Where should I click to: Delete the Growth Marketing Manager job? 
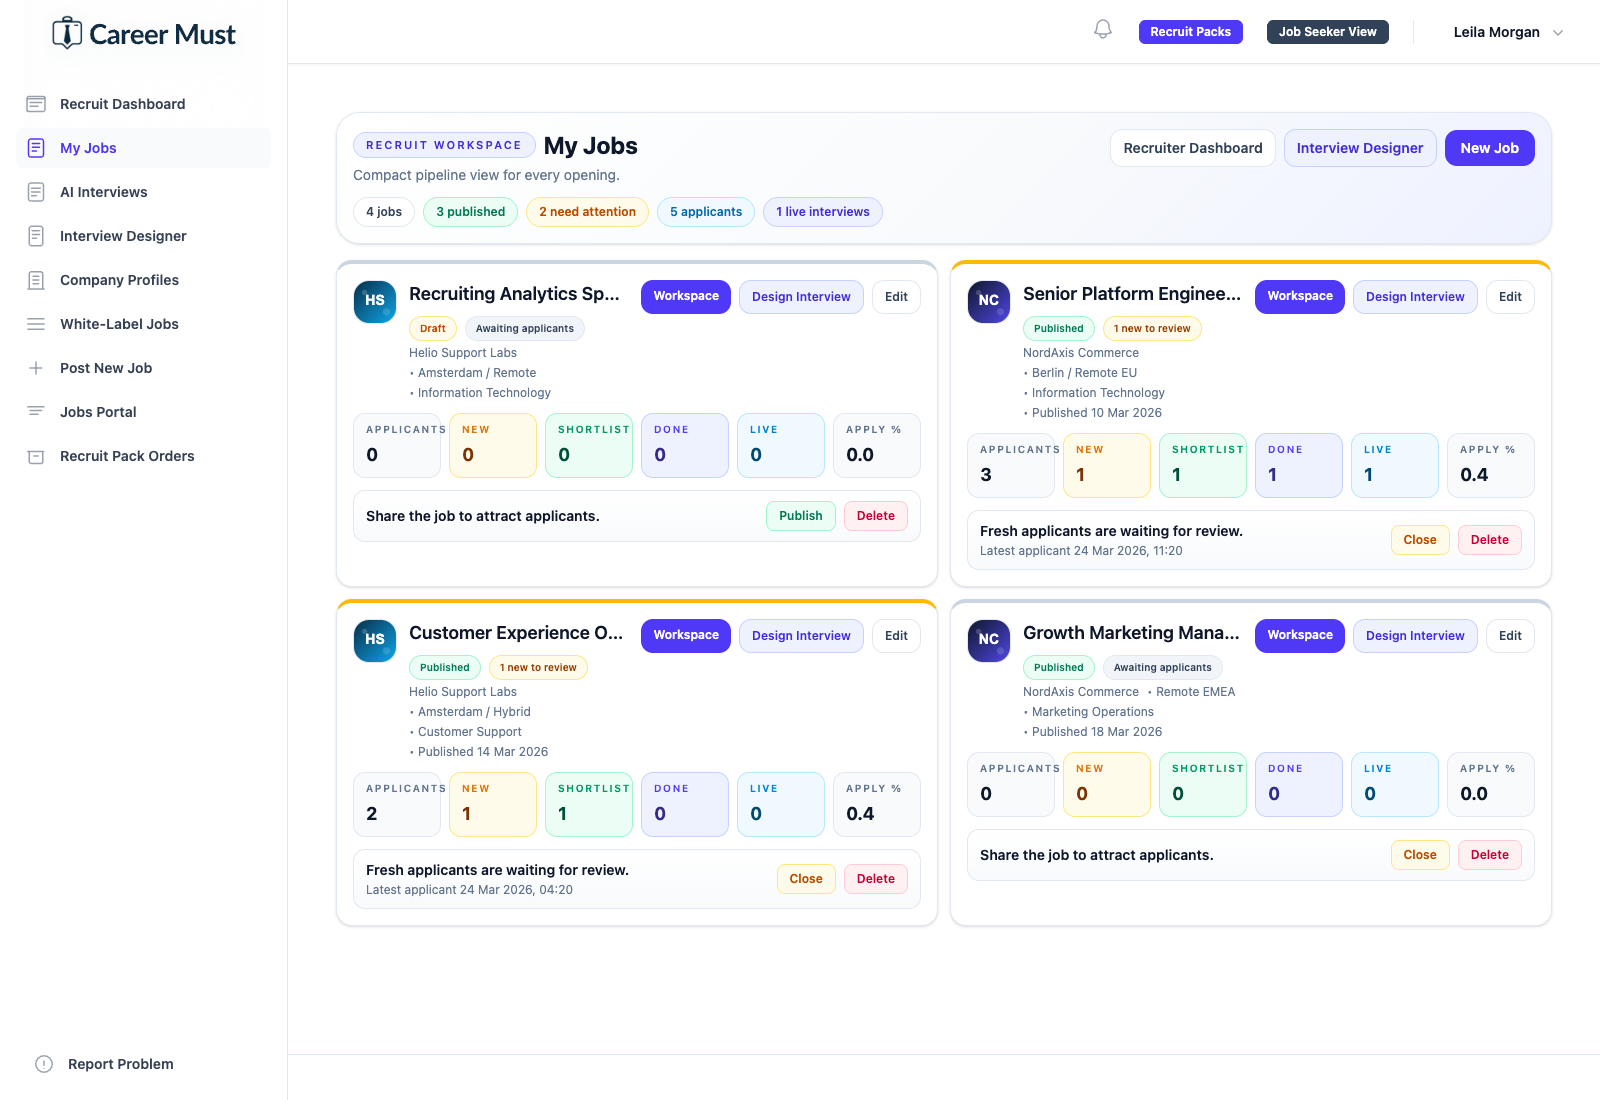(1489, 855)
